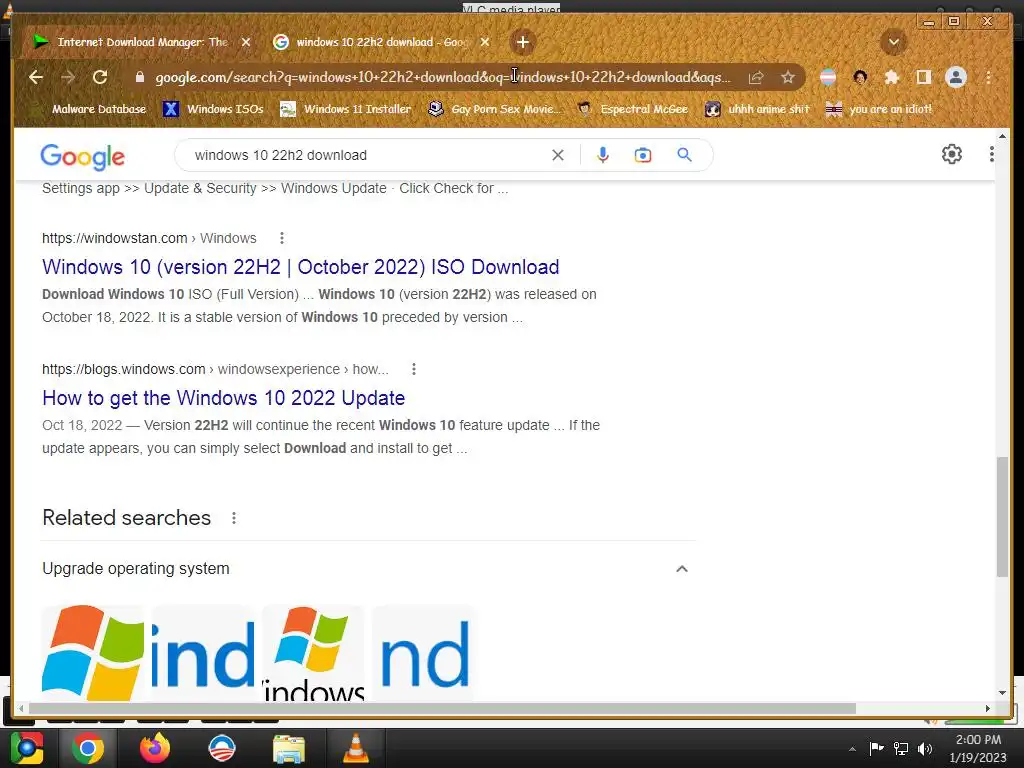1024x768 pixels.
Task: Click the scroll-up arrow of page scrollbar
Action: (1002, 136)
